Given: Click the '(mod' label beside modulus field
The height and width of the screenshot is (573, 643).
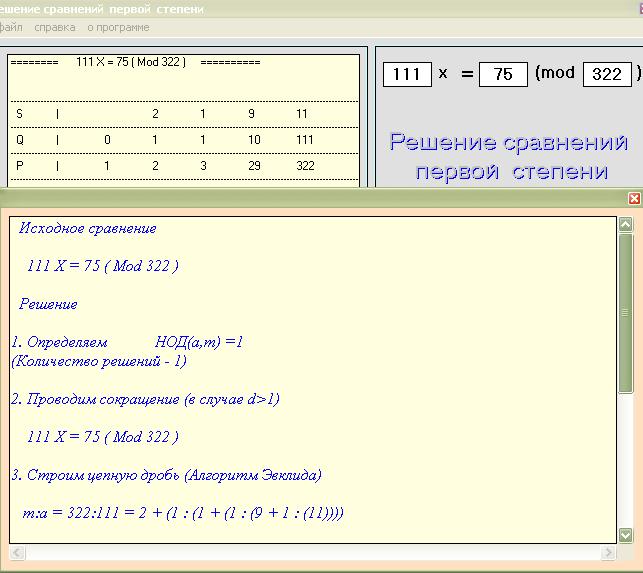Looking at the screenshot, I should pos(555,73).
